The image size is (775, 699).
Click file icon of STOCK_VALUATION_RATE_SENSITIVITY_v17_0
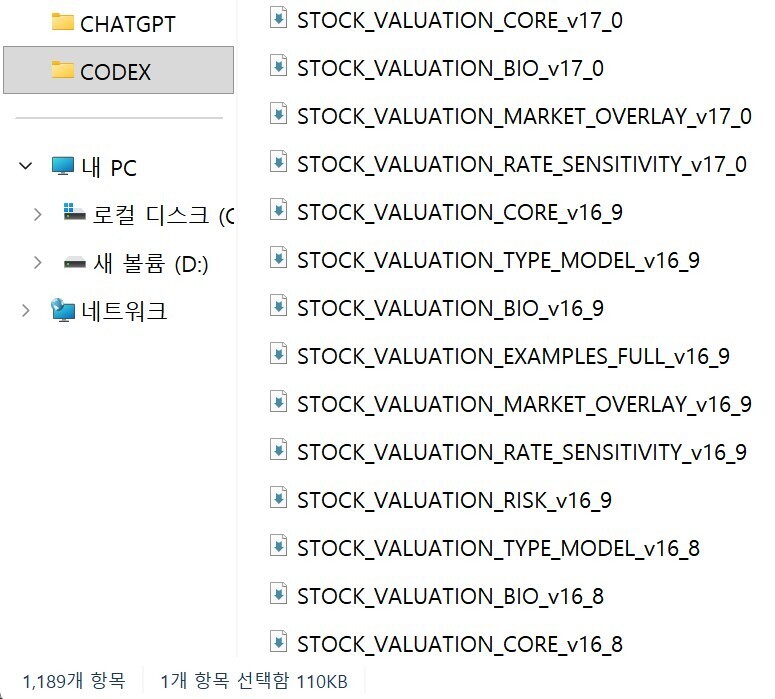pos(278,163)
